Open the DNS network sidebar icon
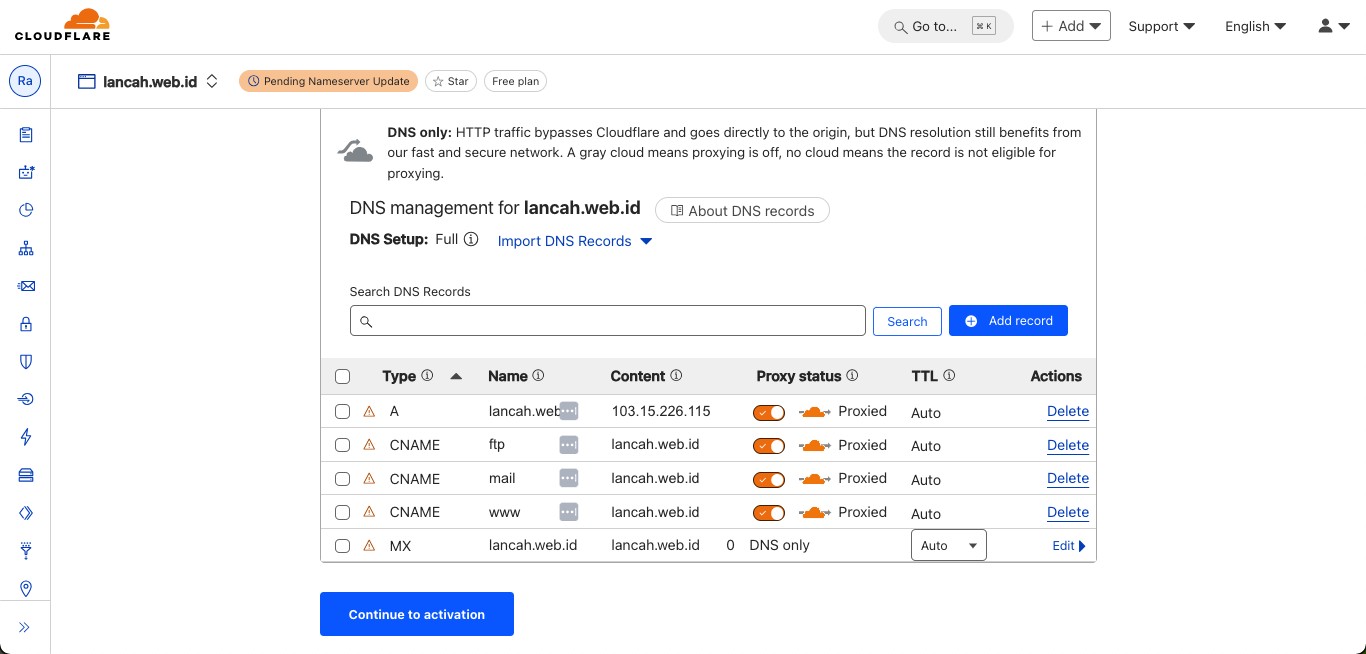The height and width of the screenshot is (654, 1366). click(x=26, y=248)
